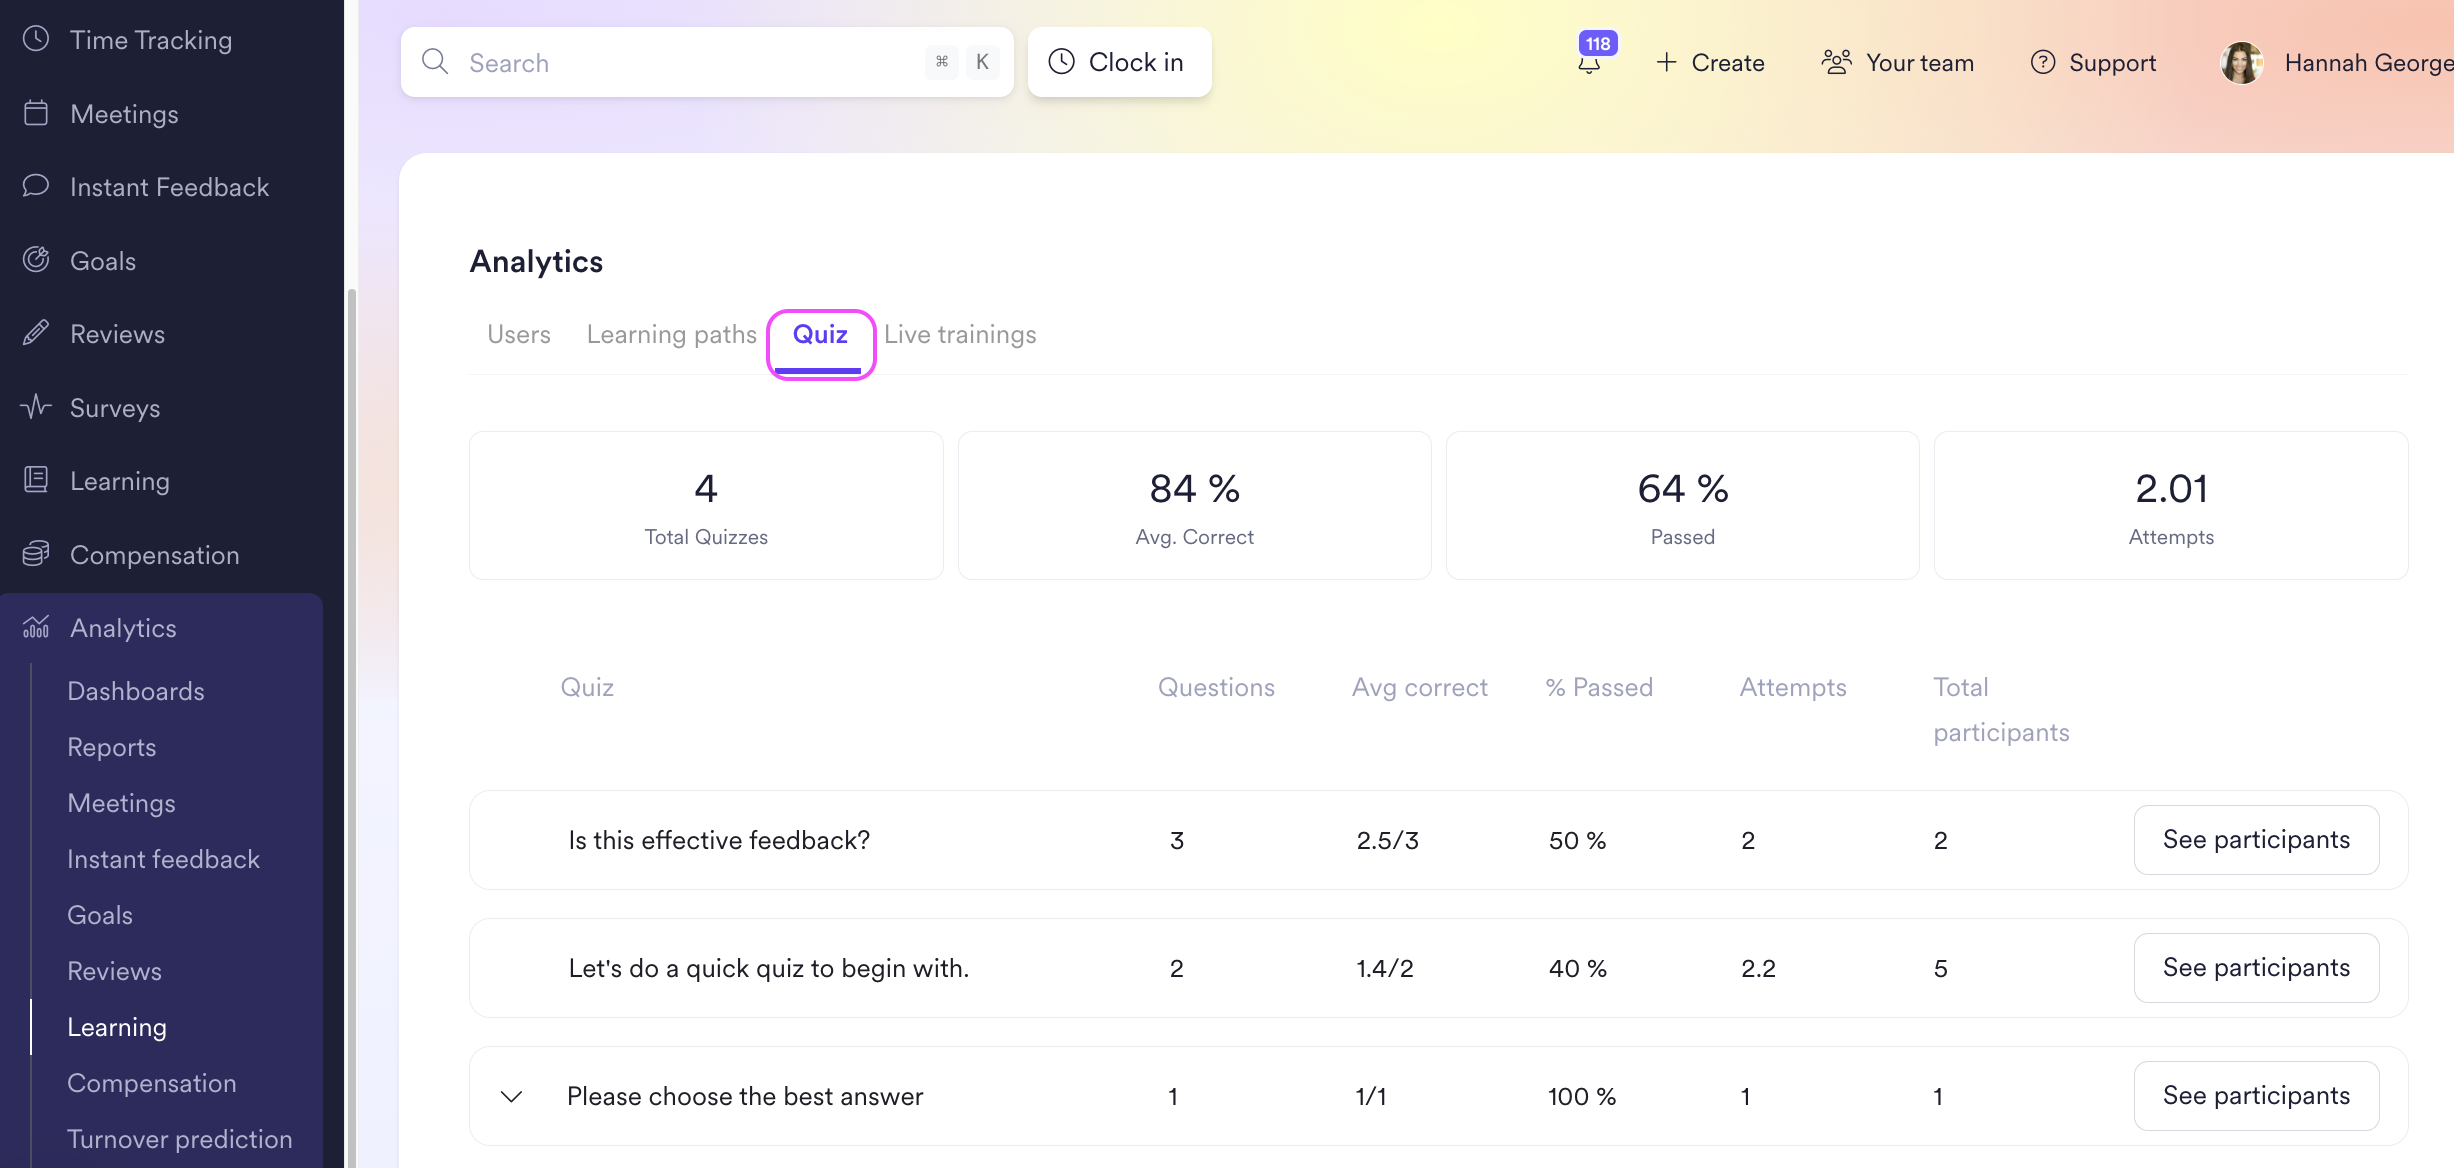Collapse the Analytics sidebar section

coord(123,628)
